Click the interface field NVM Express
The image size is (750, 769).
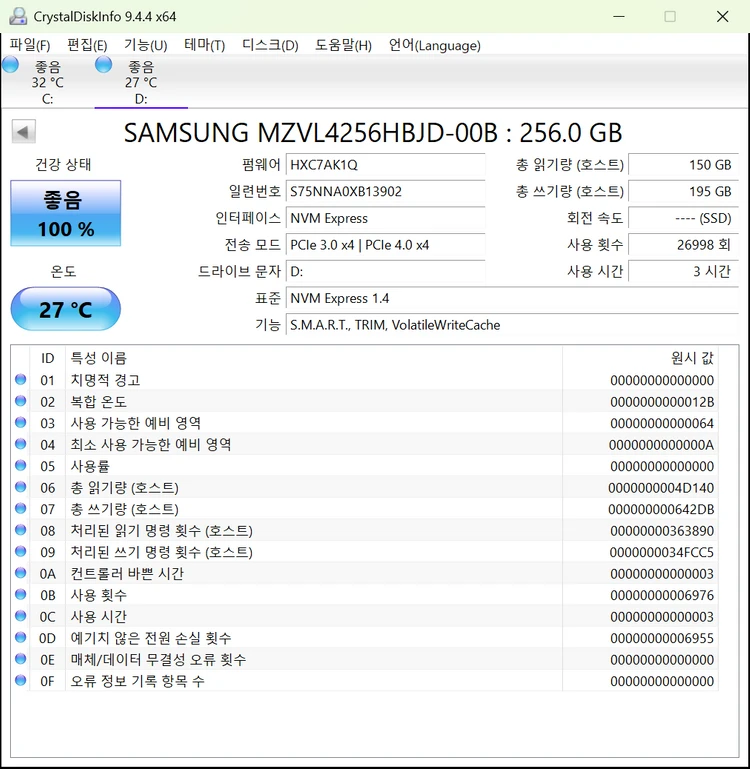click(x=386, y=218)
